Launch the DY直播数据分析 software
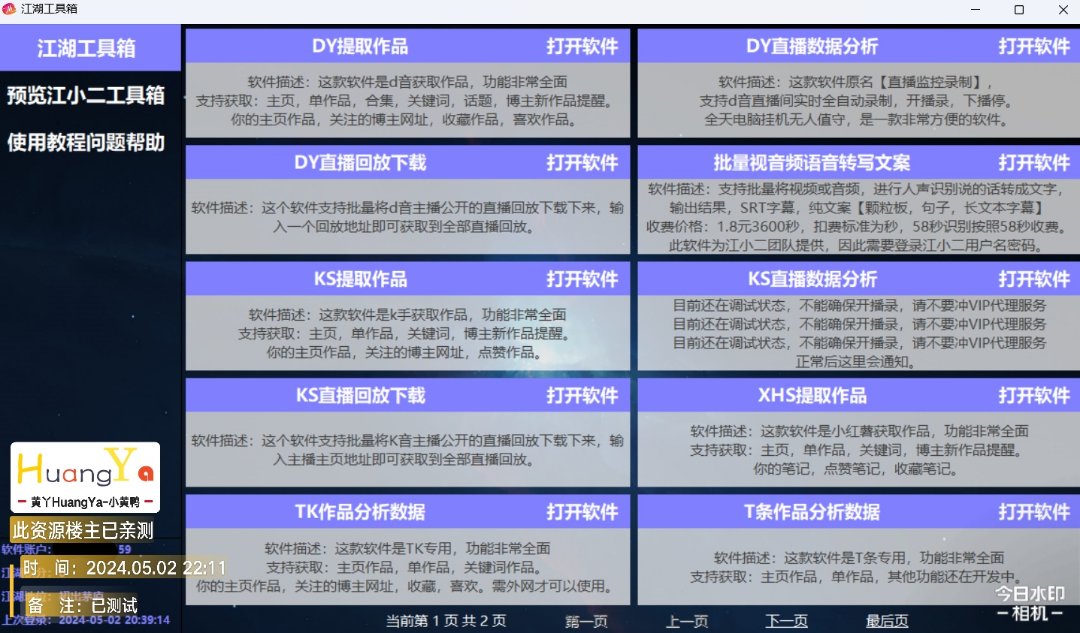Image resolution: width=1080 pixels, height=633 pixels. [x=1034, y=46]
